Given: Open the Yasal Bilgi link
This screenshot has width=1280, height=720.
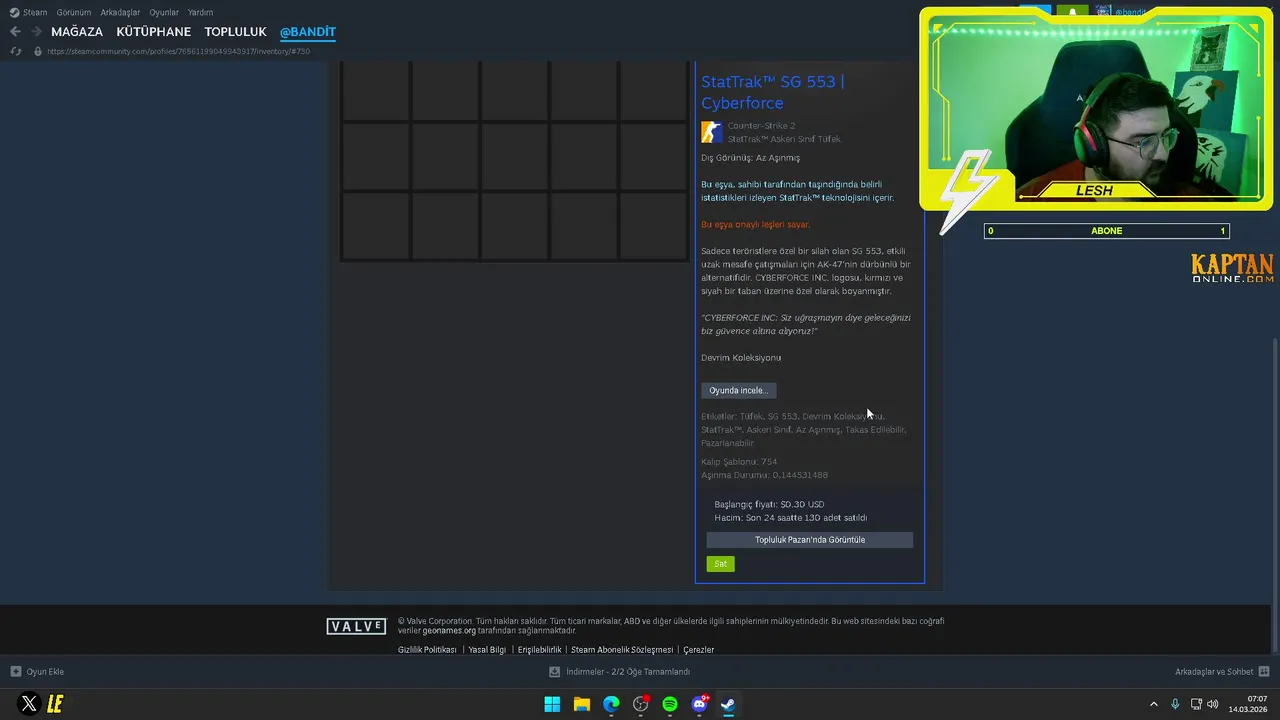Looking at the screenshot, I should 487,650.
